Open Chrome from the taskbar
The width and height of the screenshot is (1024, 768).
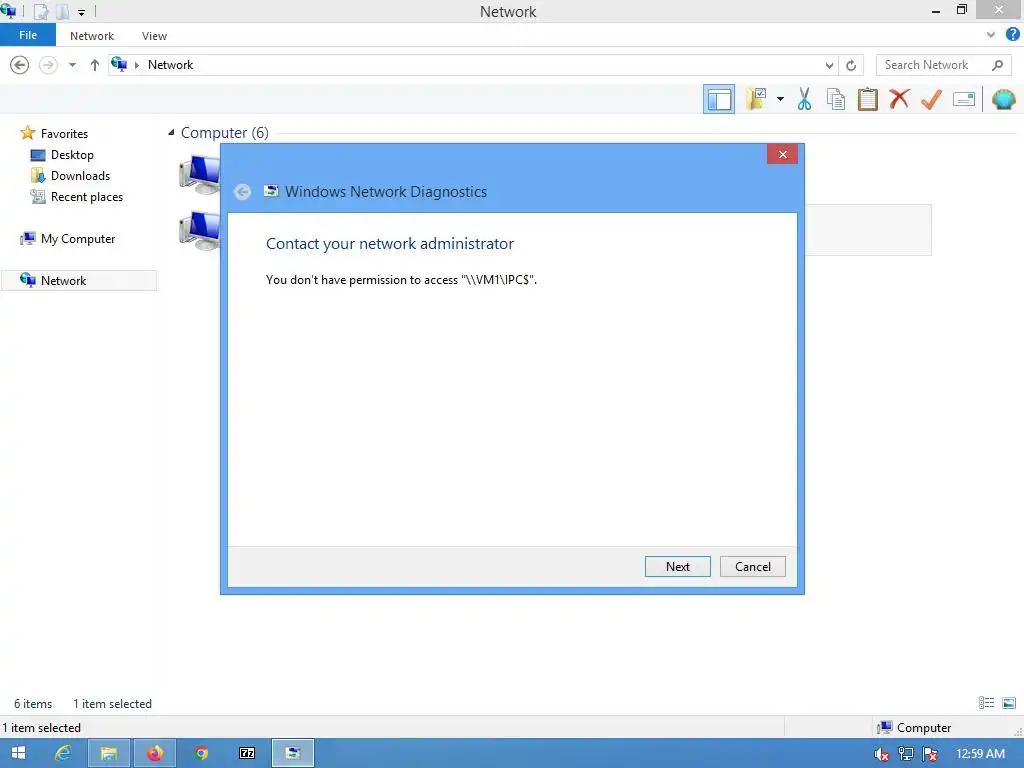(201, 753)
